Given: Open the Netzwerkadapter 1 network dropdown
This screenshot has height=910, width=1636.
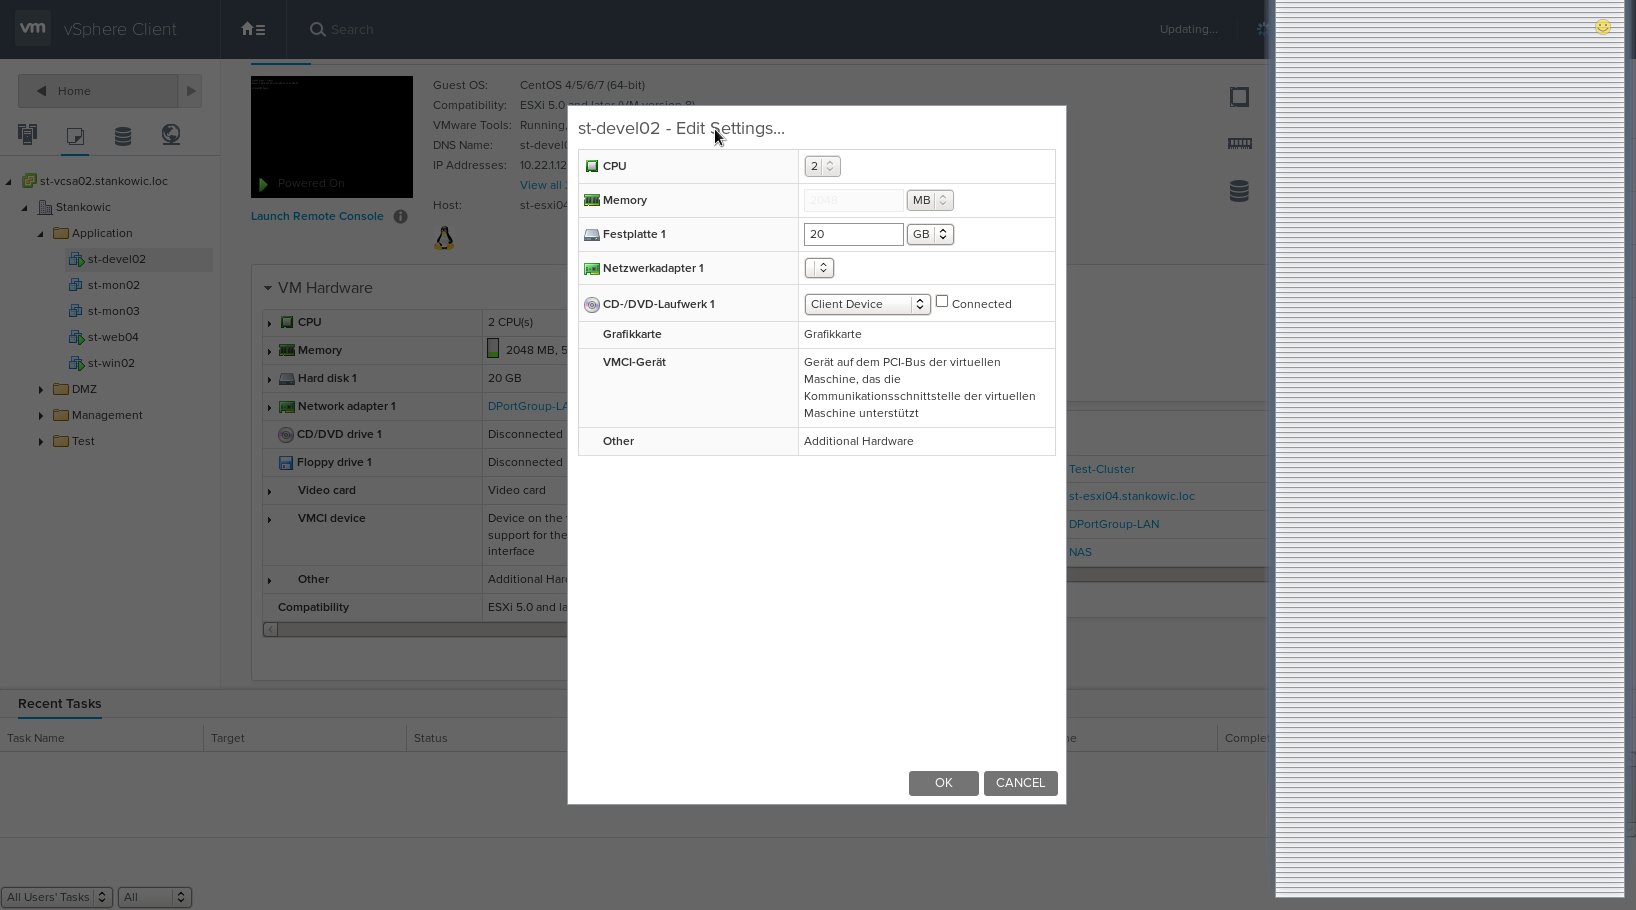Looking at the screenshot, I should tap(819, 268).
